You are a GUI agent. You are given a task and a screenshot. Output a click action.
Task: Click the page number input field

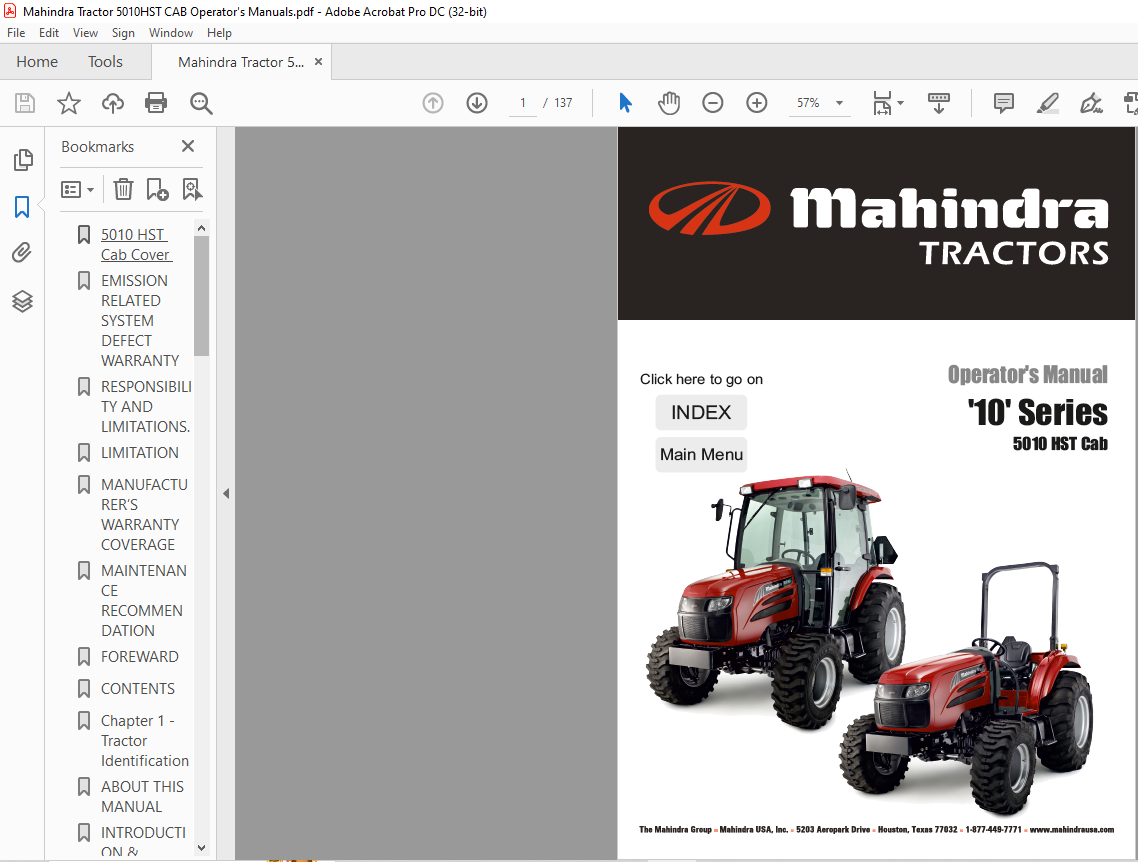(523, 103)
